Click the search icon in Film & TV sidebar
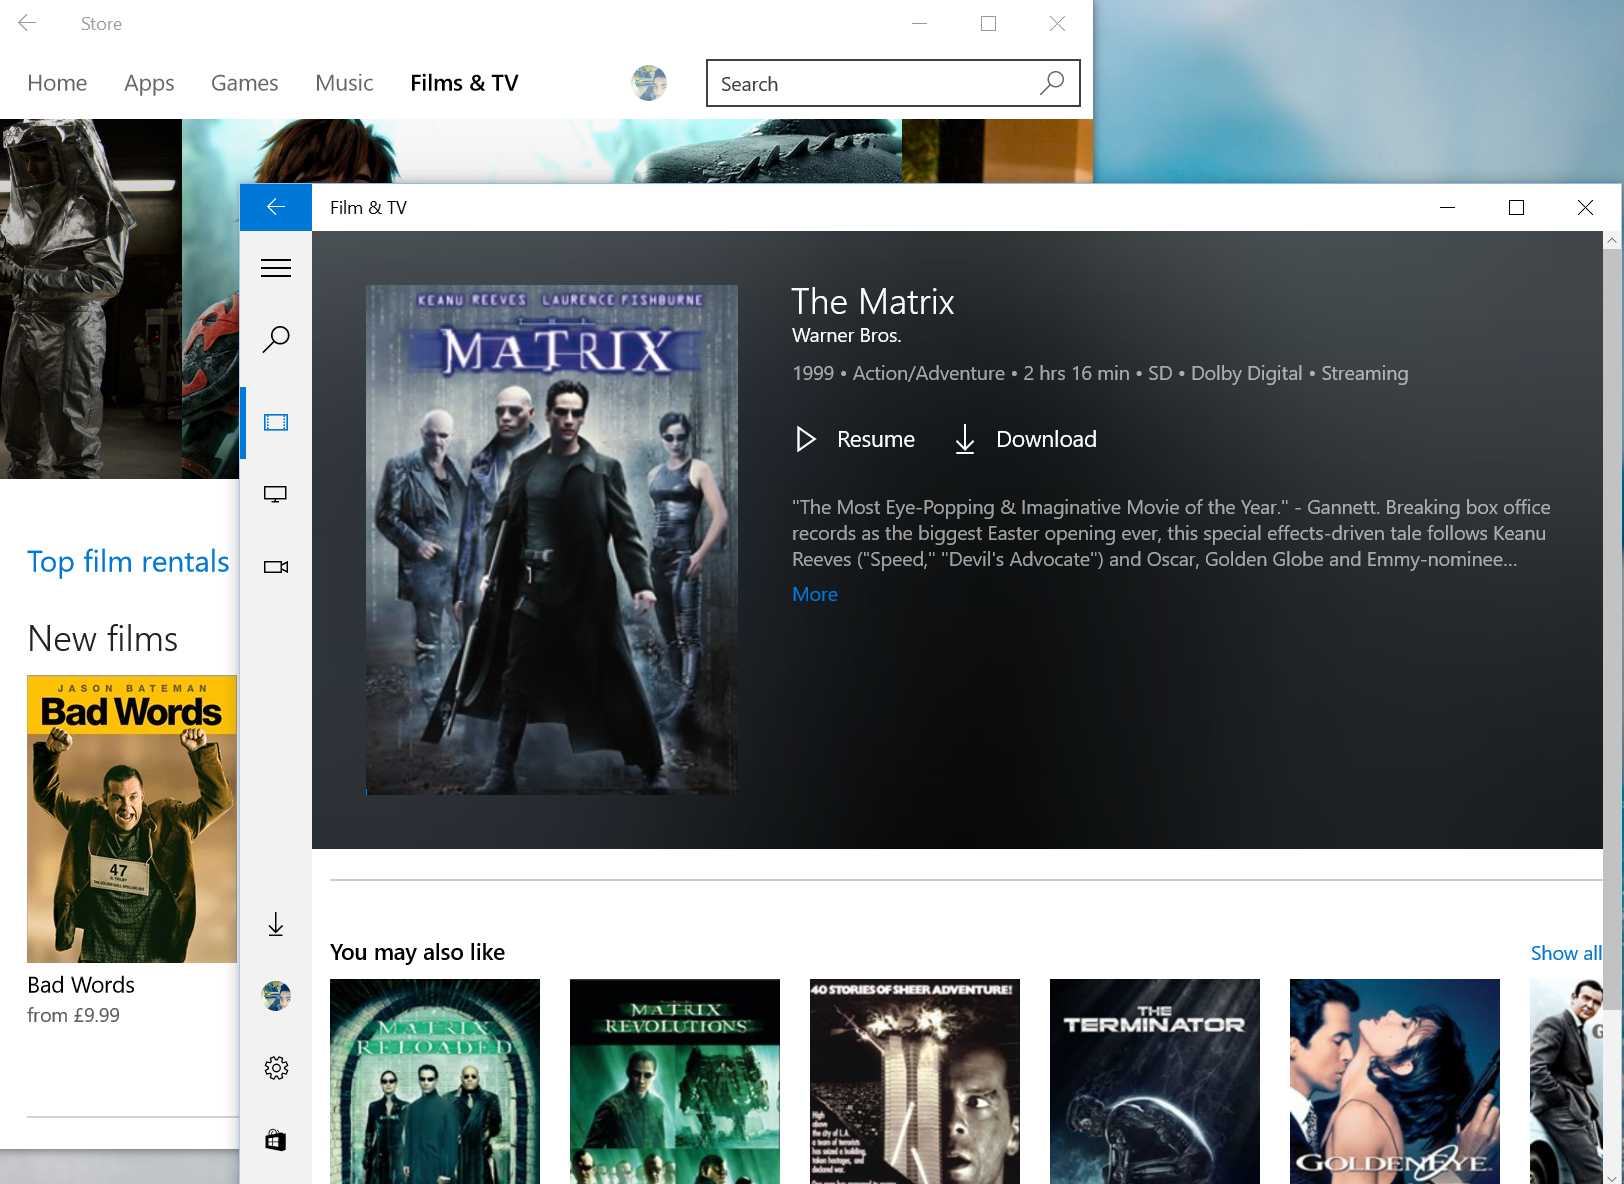The image size is (1624, 1184). click(x=276, y=339)
